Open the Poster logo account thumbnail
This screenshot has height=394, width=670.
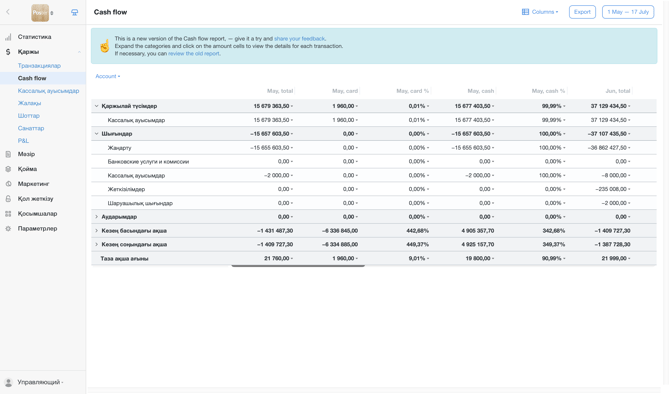[40, 12]
